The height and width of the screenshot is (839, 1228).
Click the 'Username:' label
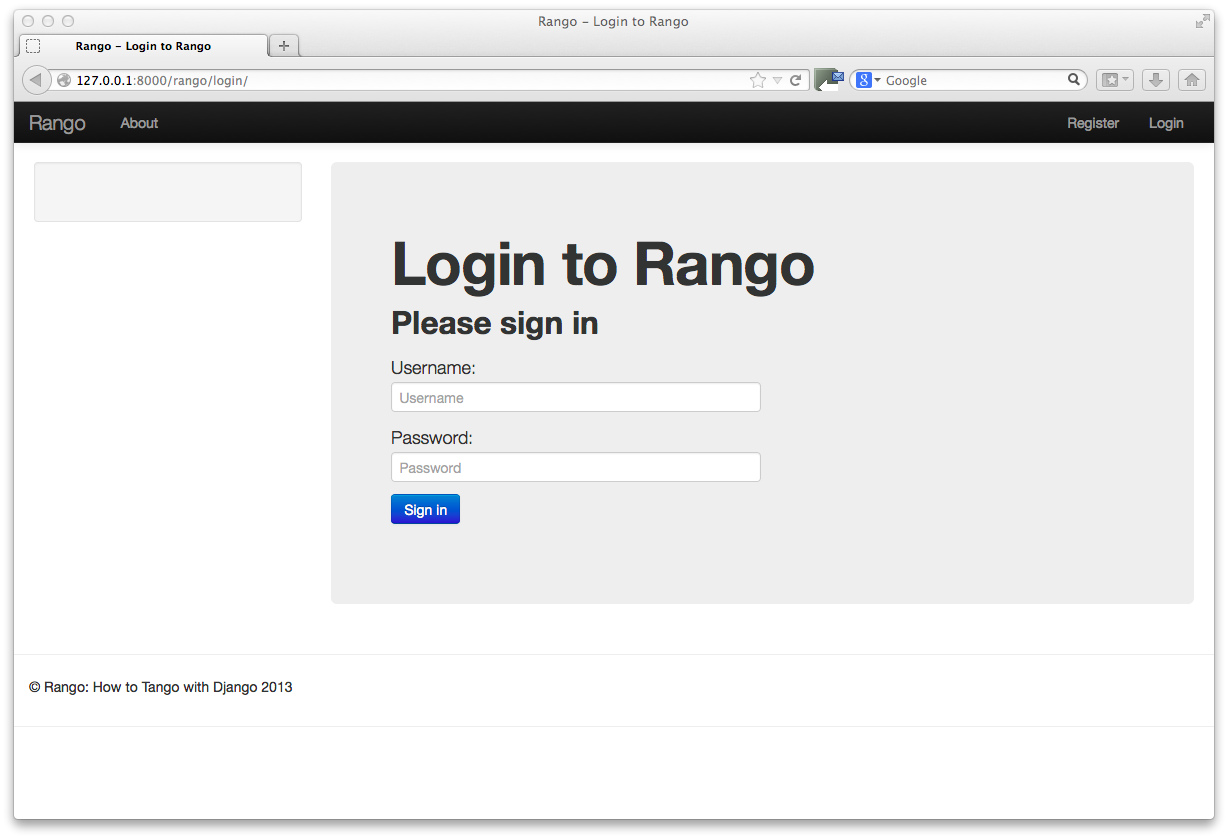tap(433, 368)
